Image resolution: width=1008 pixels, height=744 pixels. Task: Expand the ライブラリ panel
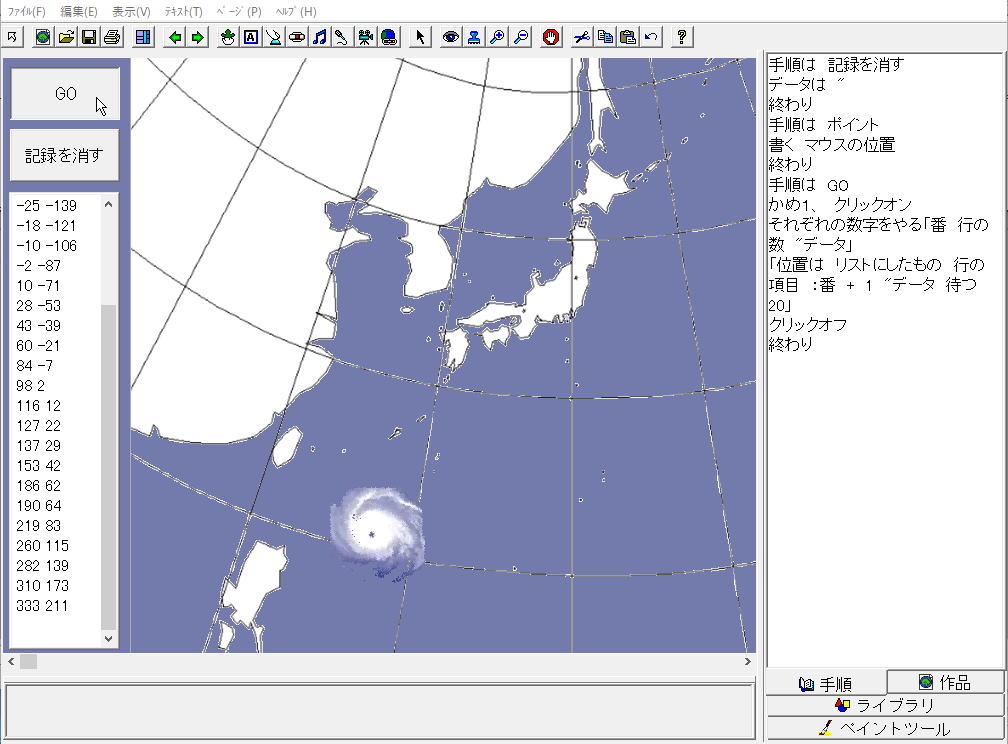tap(885, 706)
